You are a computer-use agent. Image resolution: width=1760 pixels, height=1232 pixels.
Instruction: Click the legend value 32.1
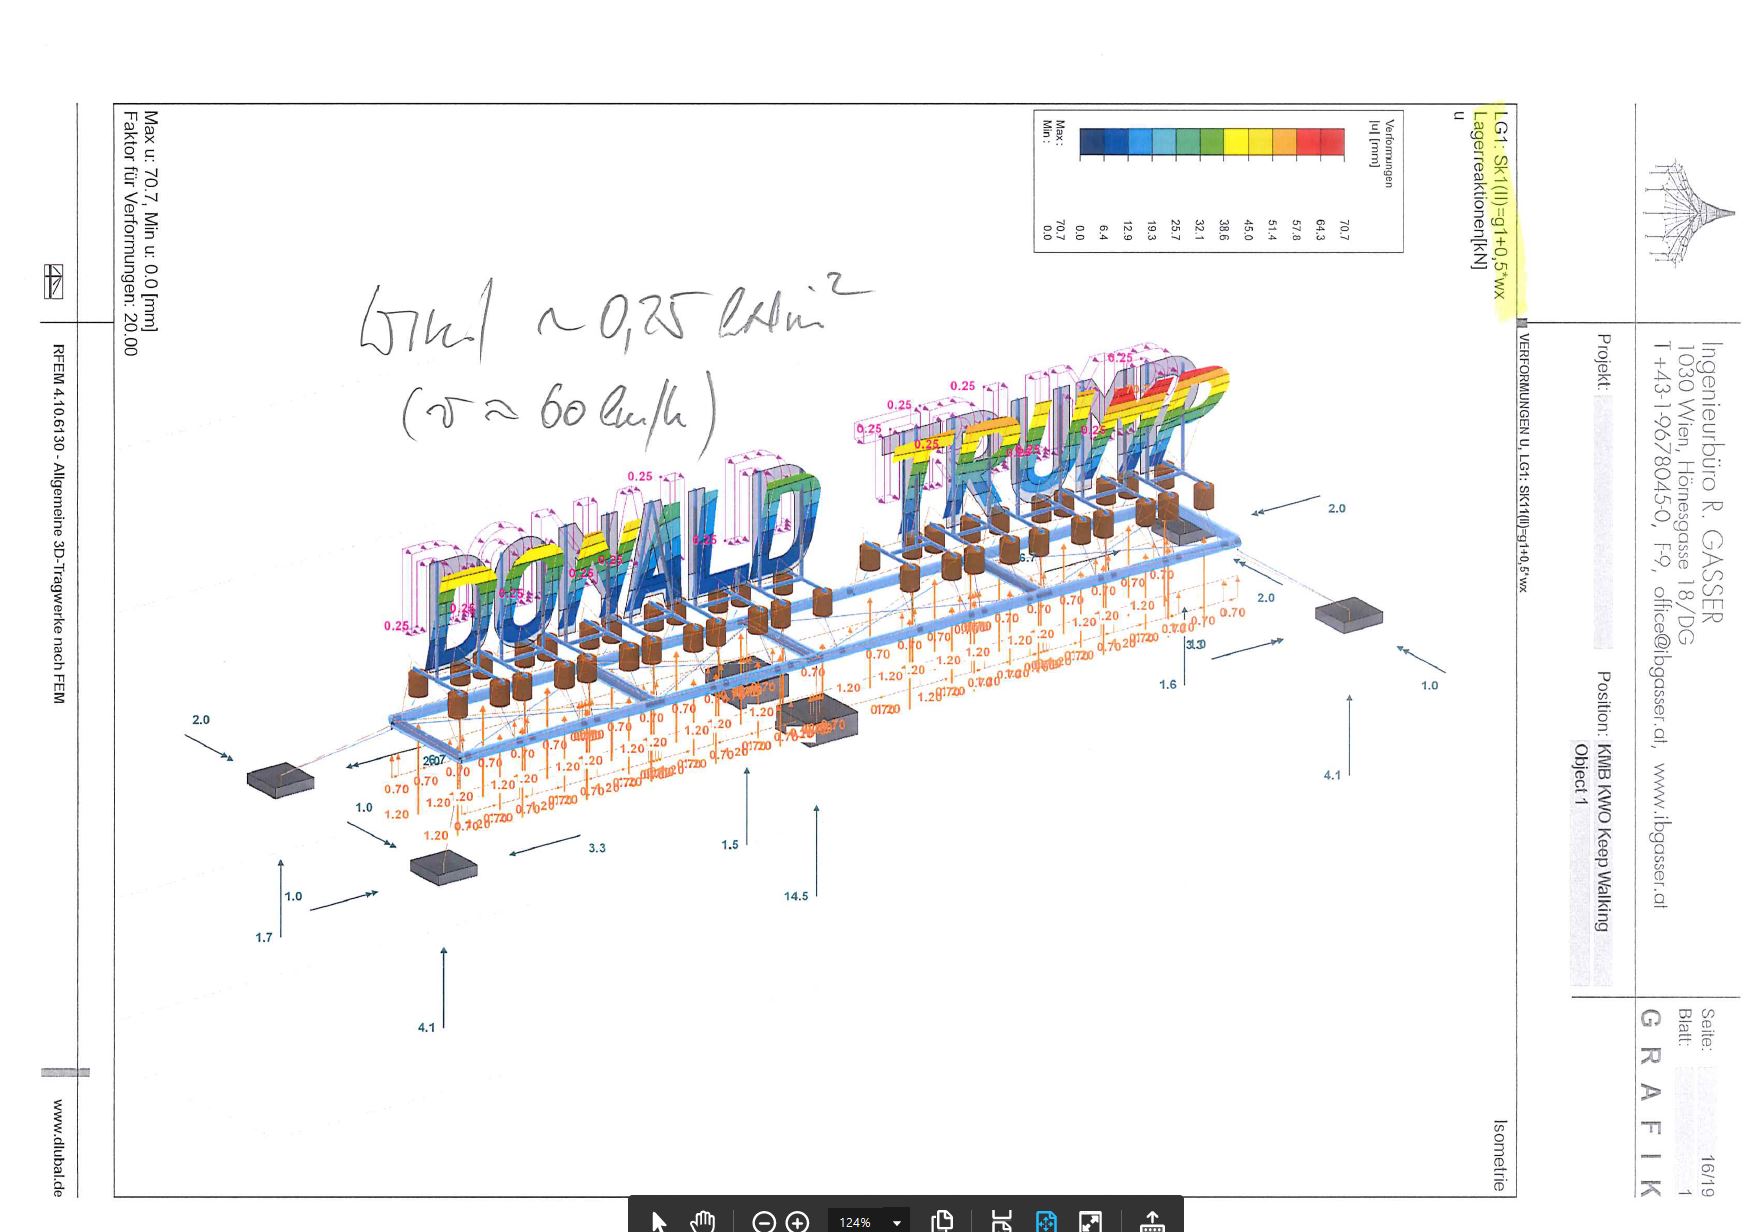(x=1199, y=229)
